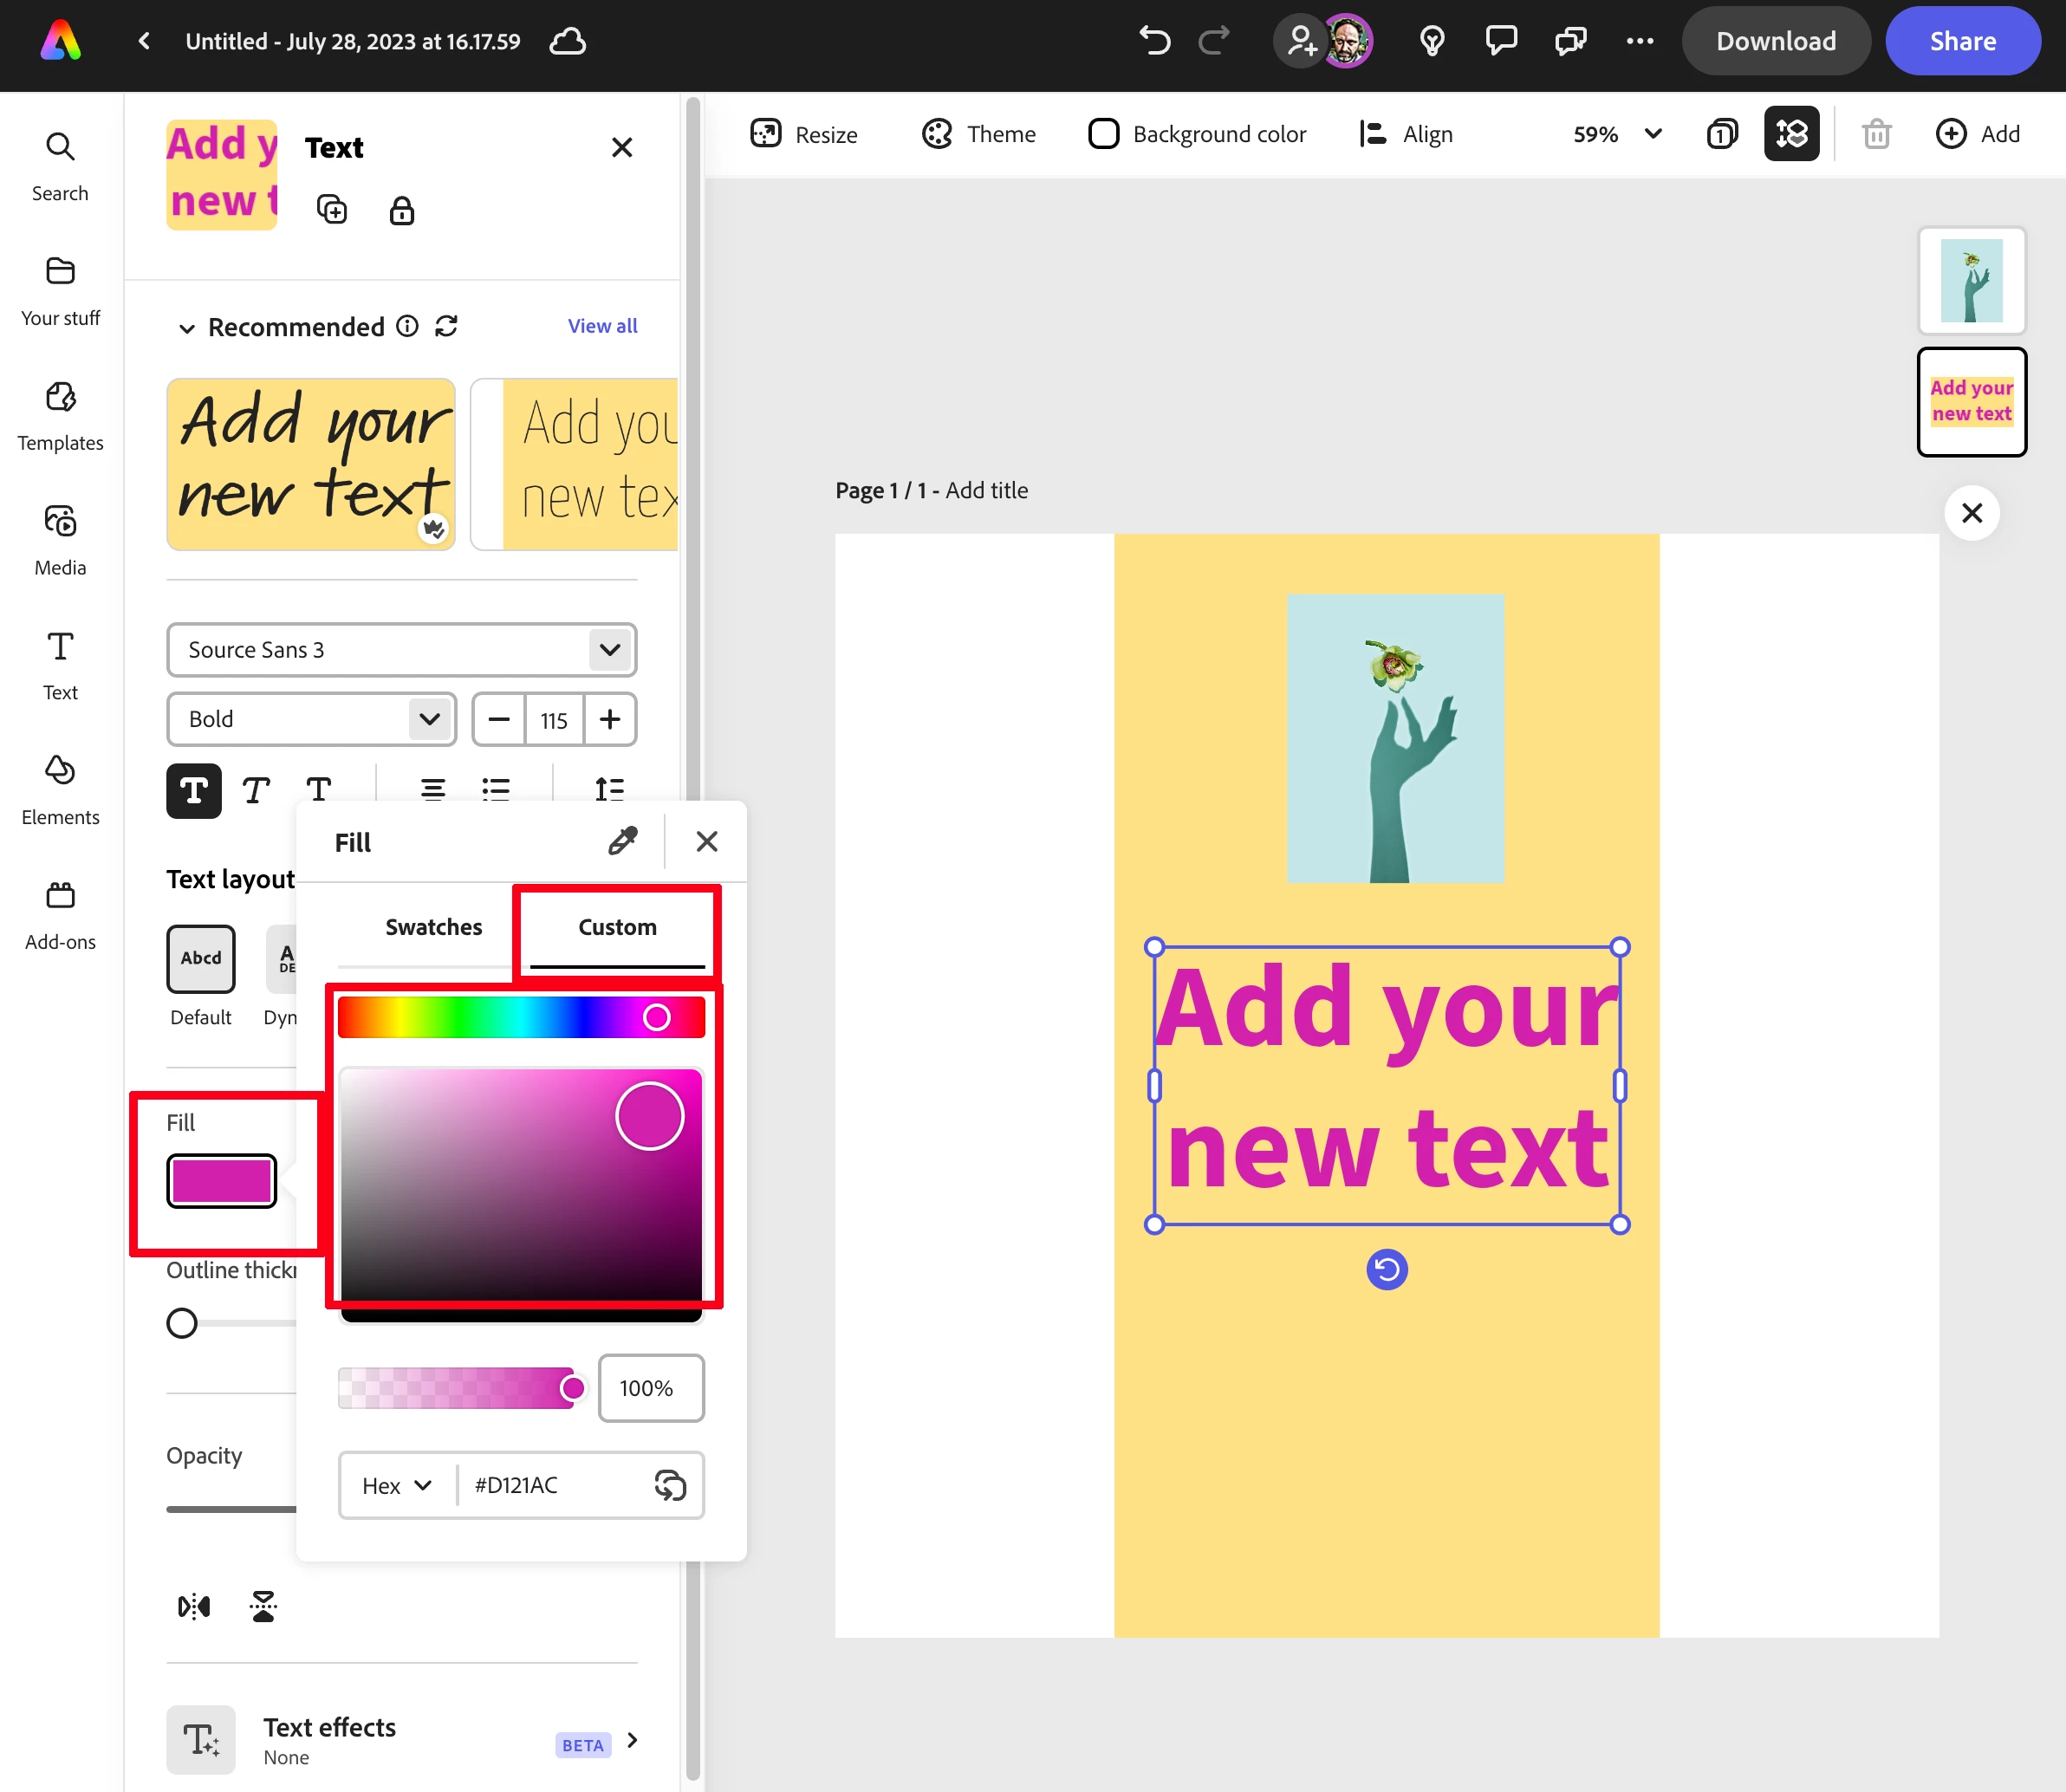Delete with the trash icon
Screen dimensions: 2066x1792
click(1876, 134)
